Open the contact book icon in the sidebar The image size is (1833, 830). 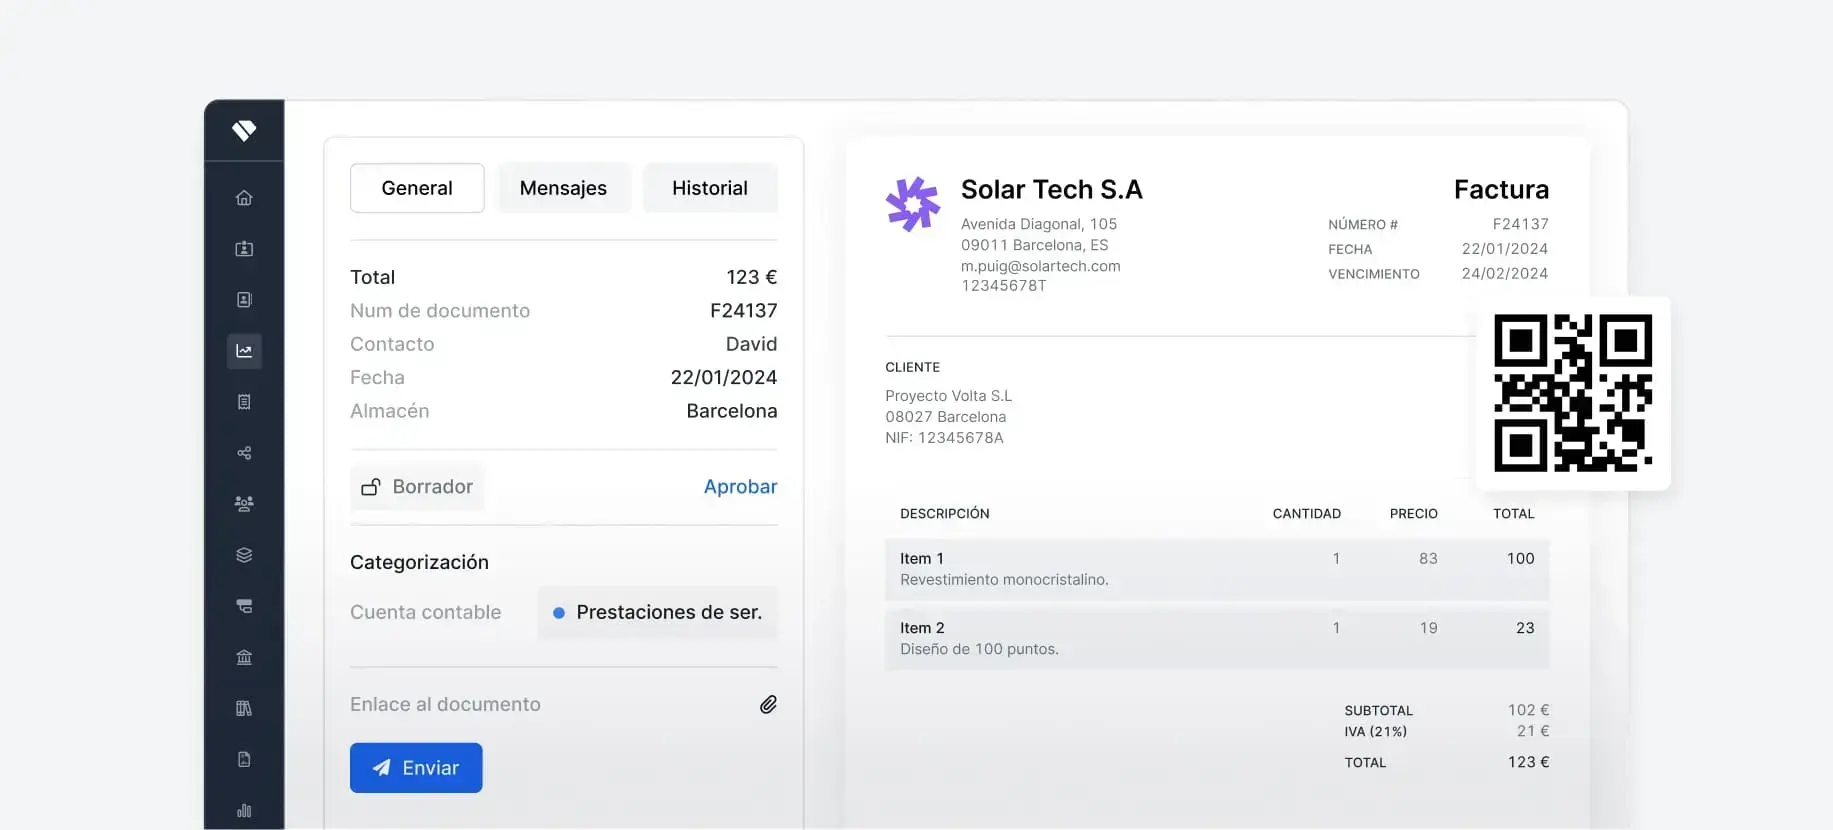[x=244, y=300]
